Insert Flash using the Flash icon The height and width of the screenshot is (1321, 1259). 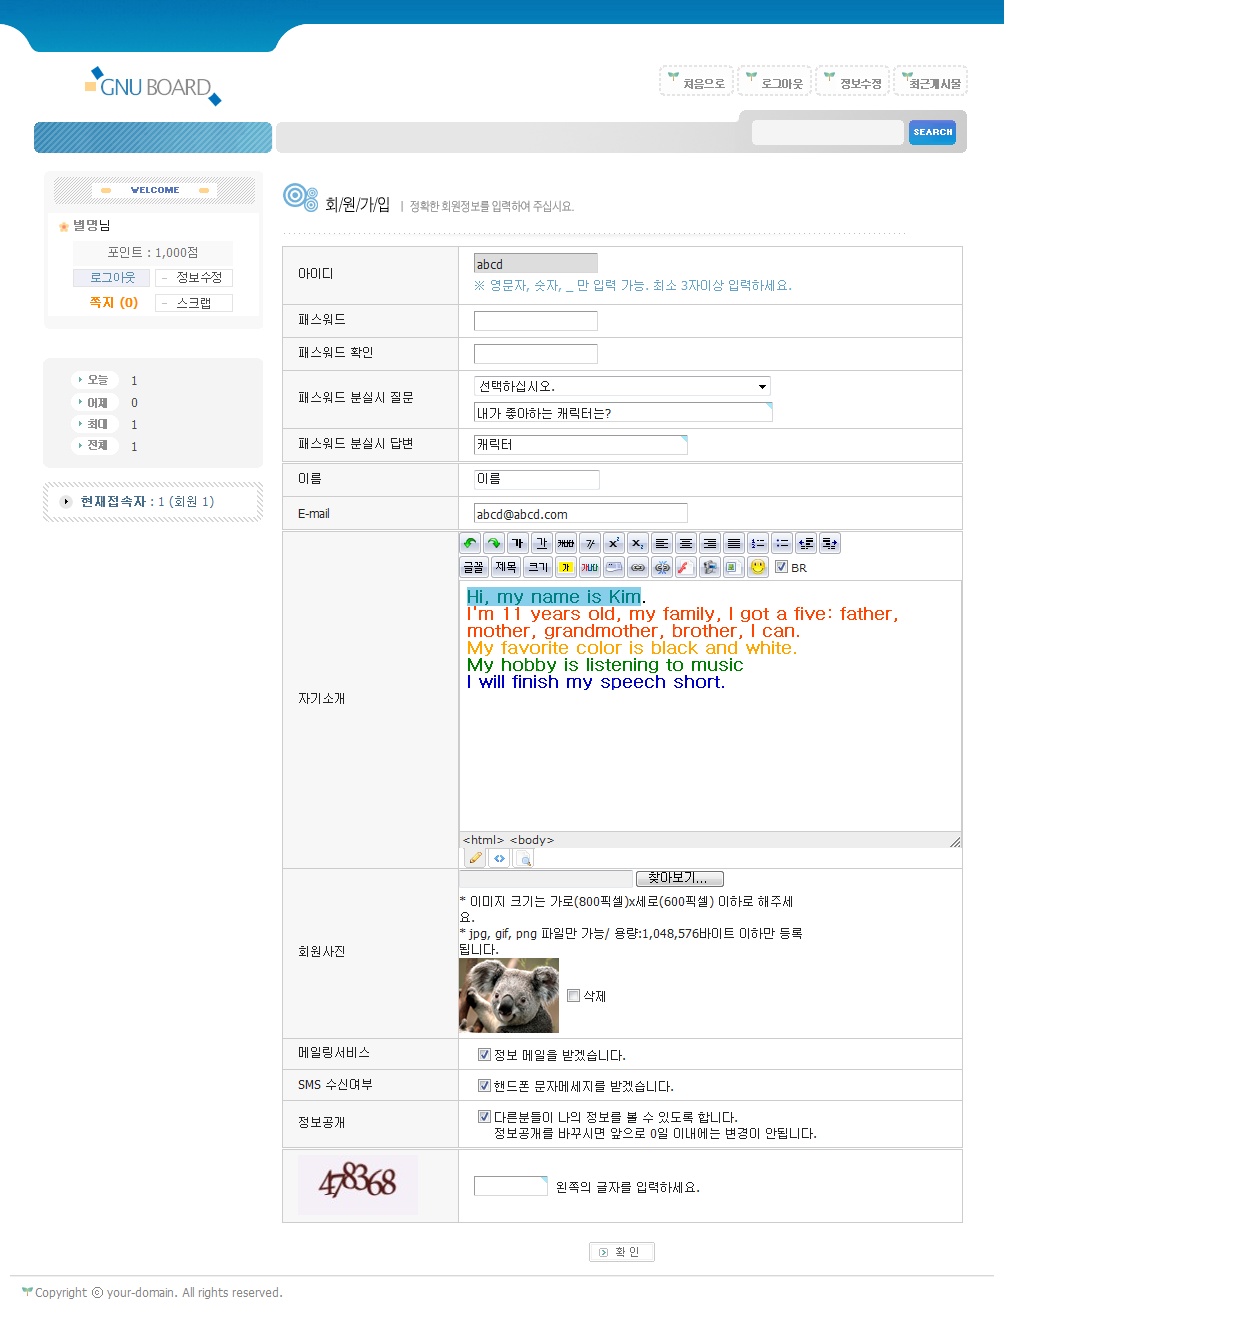point(686,567)
